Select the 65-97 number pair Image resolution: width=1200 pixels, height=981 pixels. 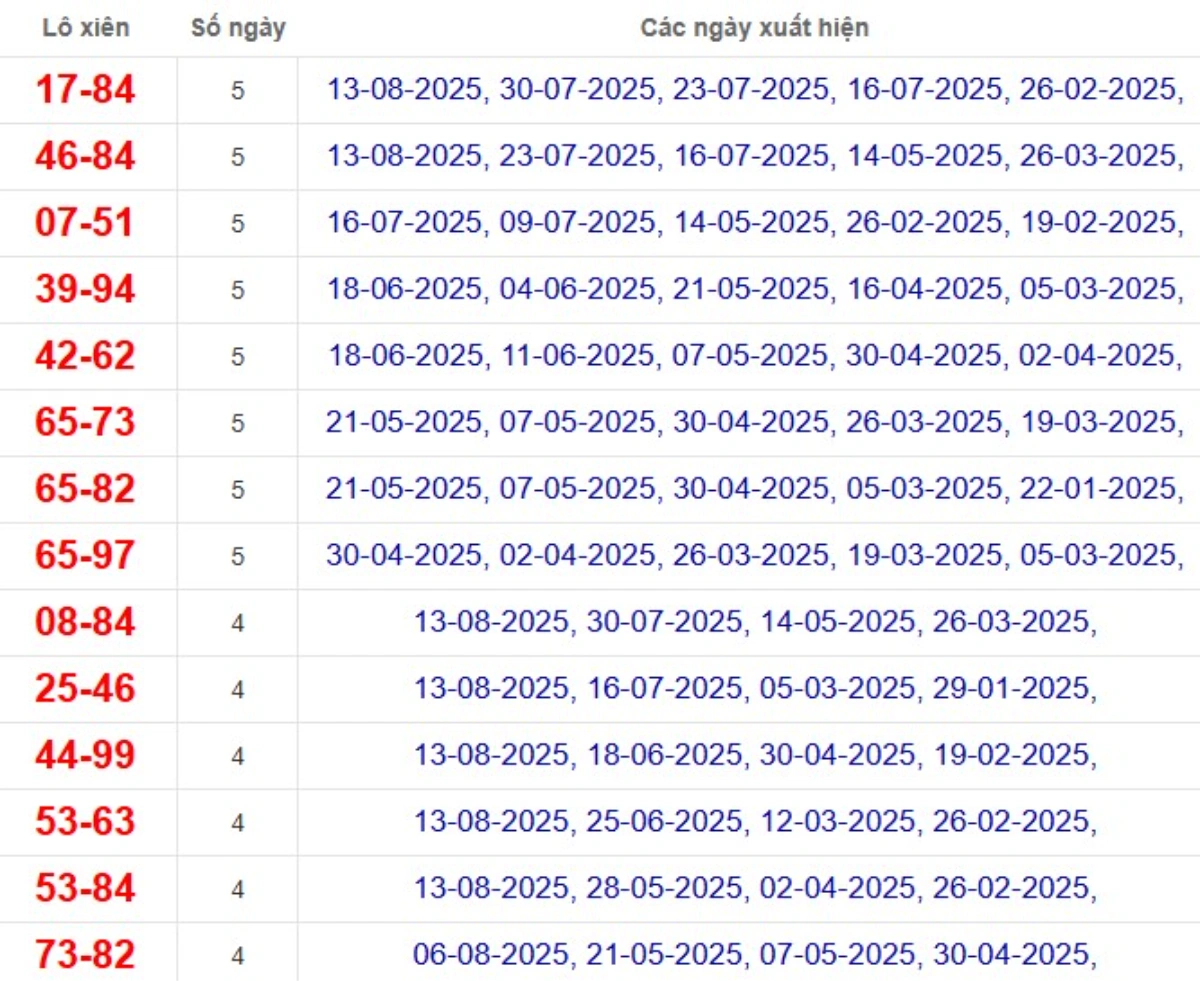tap(85, 556)
